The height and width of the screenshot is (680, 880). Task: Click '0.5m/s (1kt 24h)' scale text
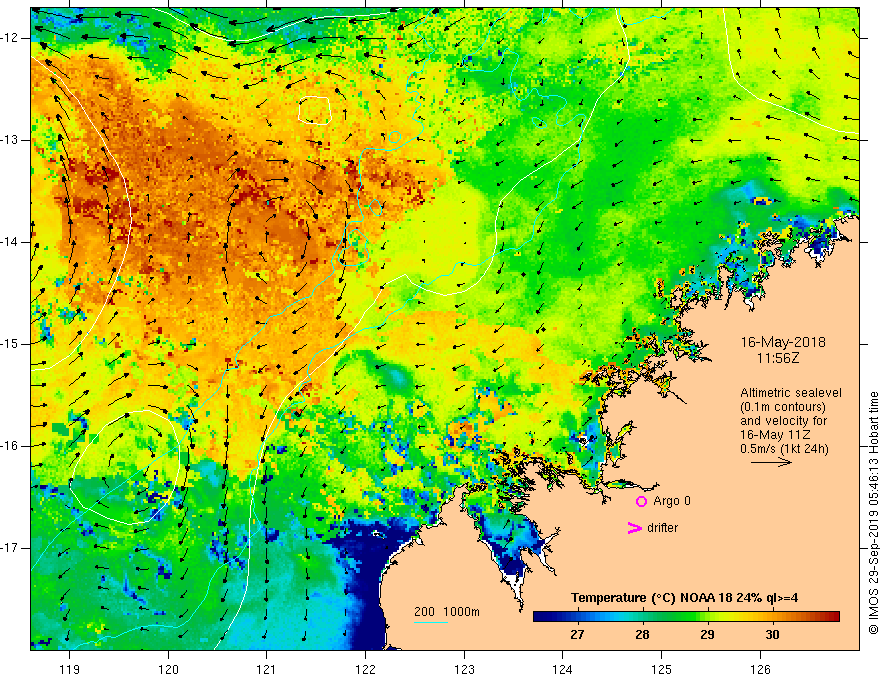click(784, 448)
